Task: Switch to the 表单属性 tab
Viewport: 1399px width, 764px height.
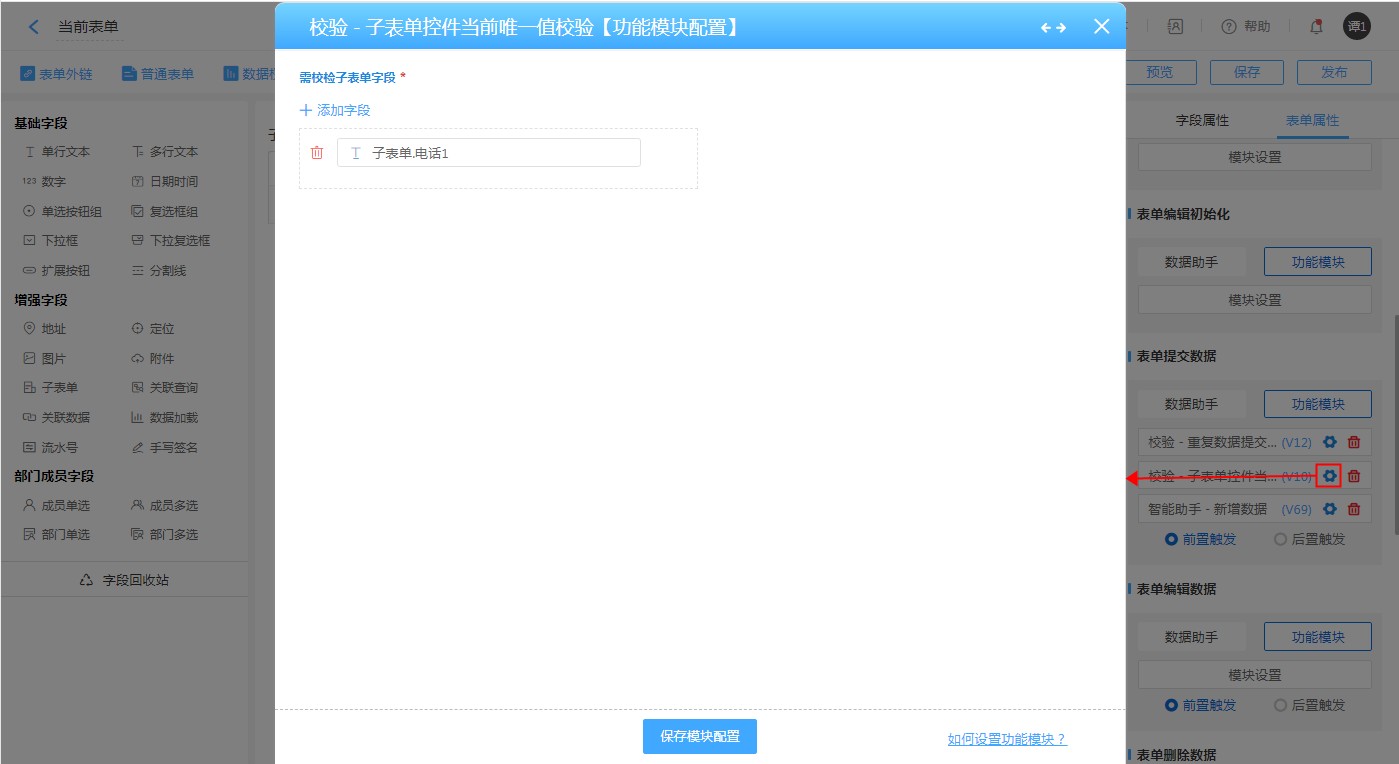Action: click(1312, 120)
